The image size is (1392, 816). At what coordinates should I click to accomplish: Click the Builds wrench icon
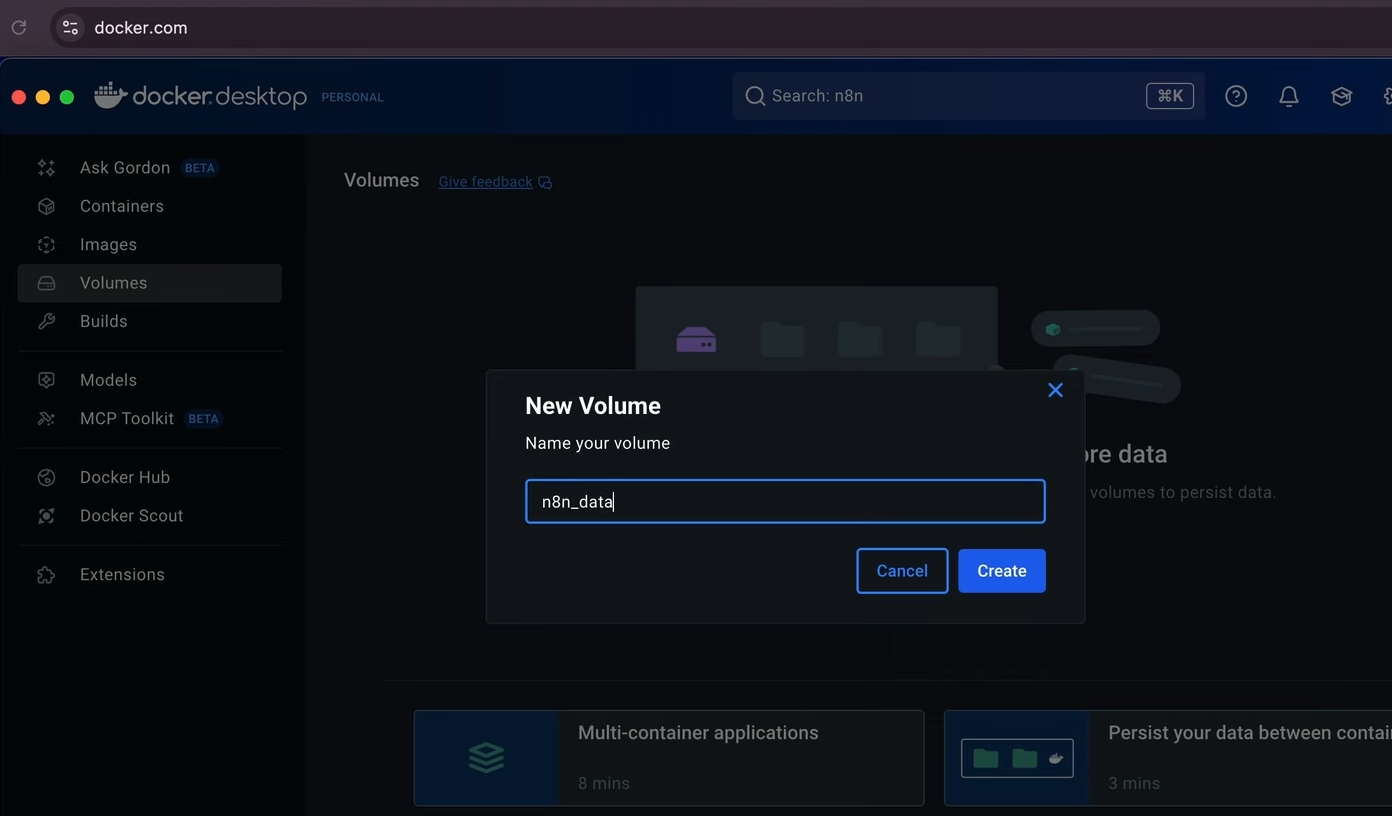pos(46,321)
